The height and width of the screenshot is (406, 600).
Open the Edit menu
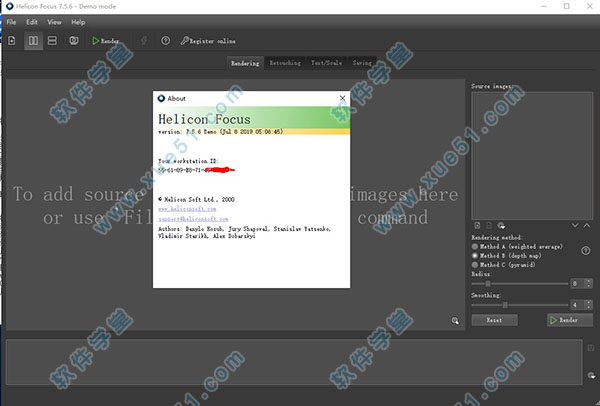point(32,22)
